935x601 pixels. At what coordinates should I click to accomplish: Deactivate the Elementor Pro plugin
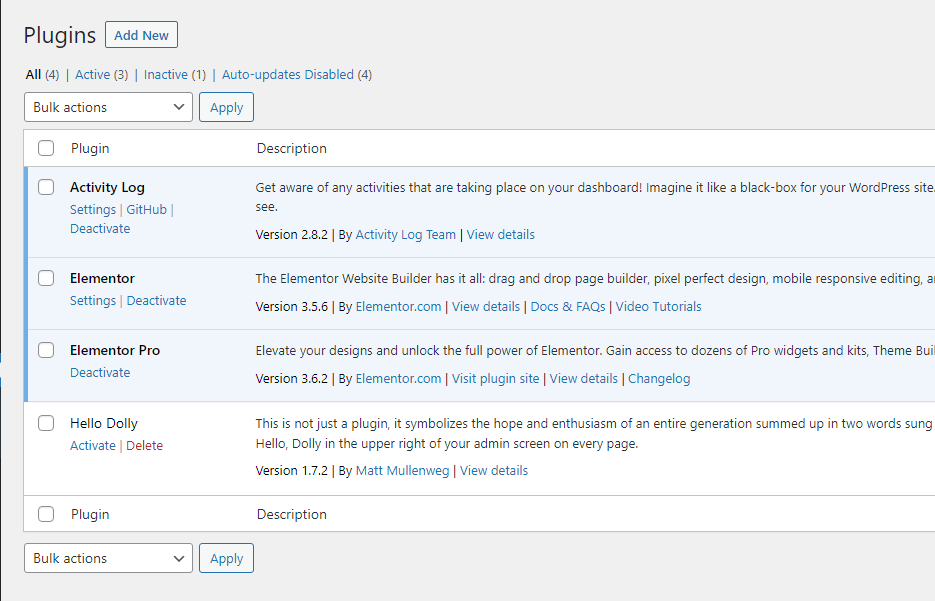(x=100, y=373)
